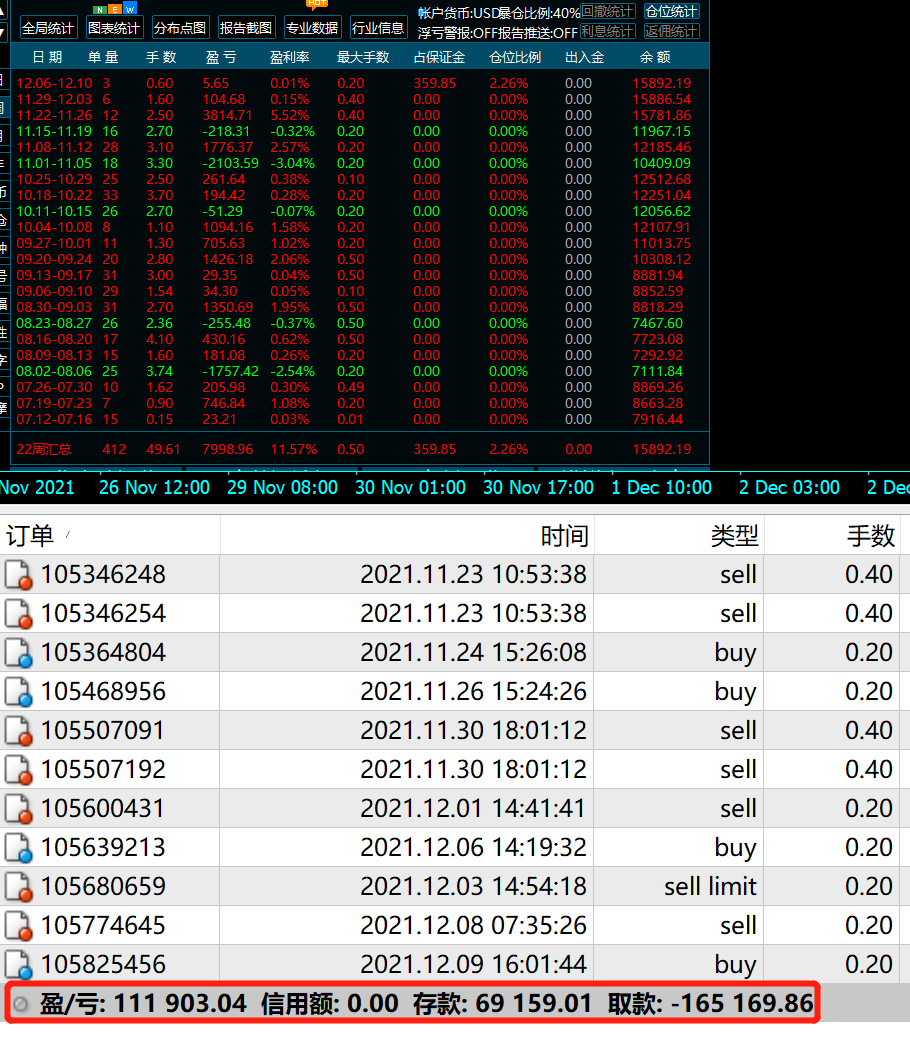The width and height of the screenshot is (910, 1046).
Task: Open the 全局统计 statistics view
Action: 47,28
